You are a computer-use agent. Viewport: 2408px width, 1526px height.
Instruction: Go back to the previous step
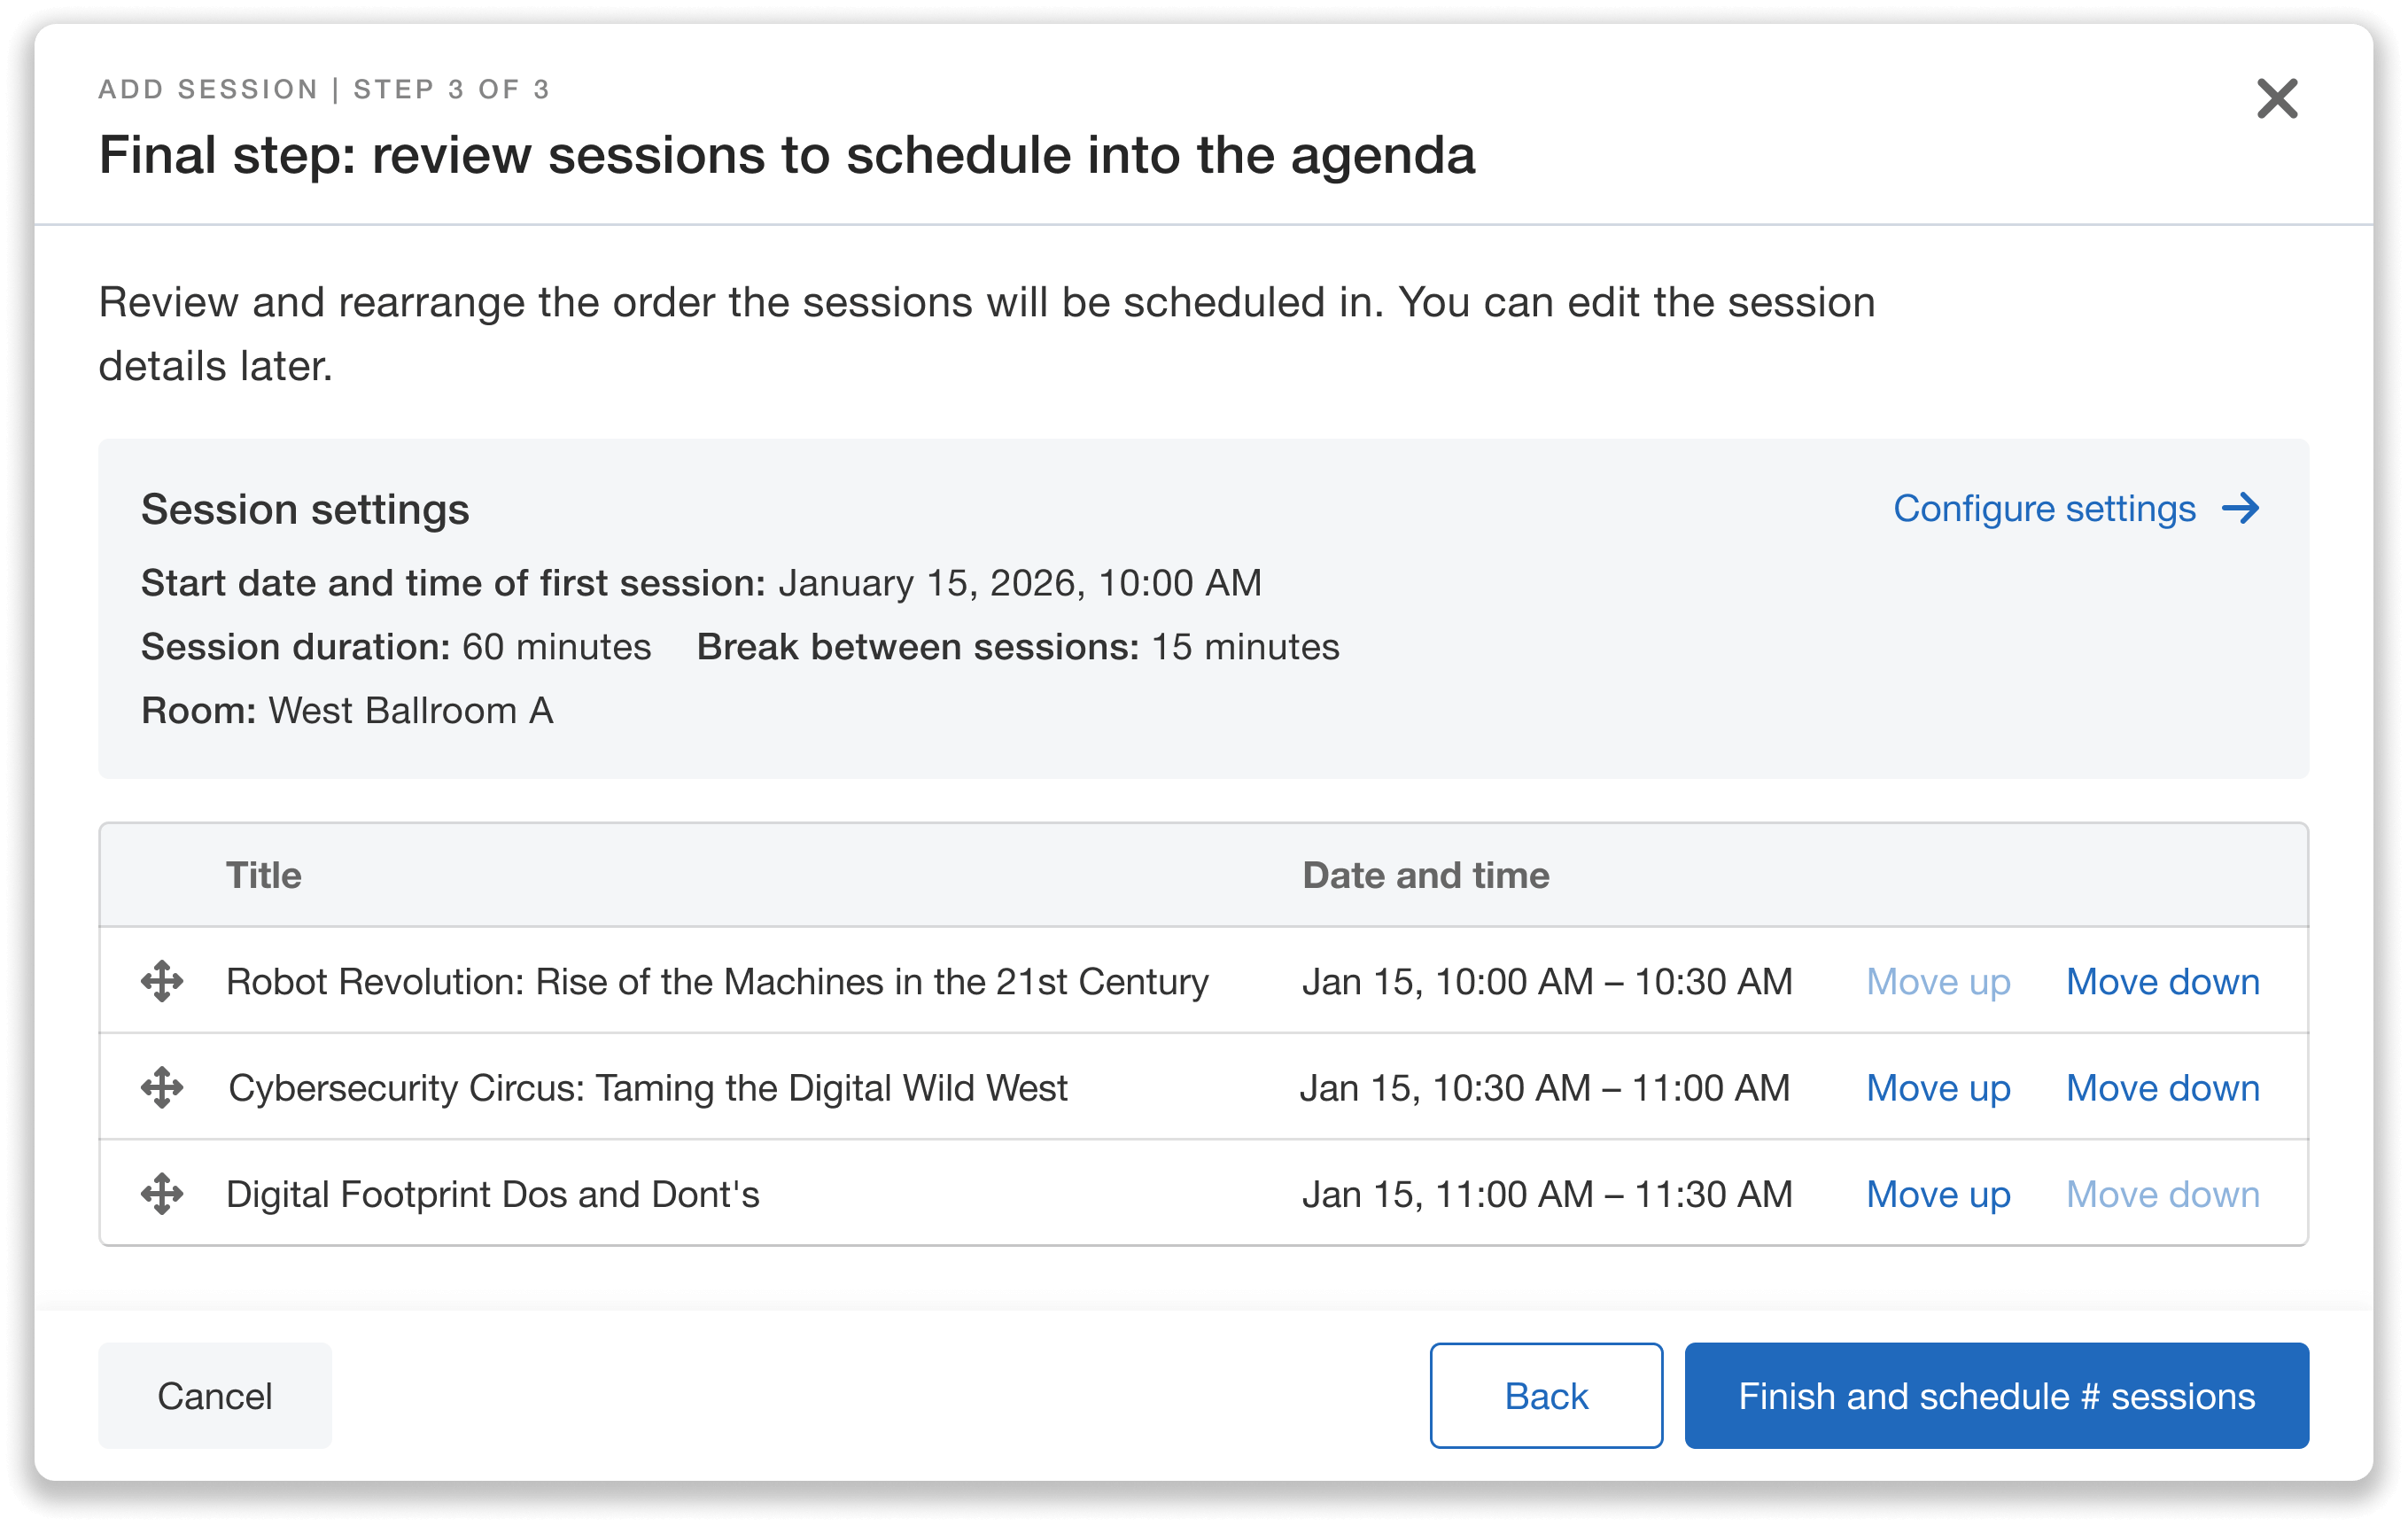1545,1394
